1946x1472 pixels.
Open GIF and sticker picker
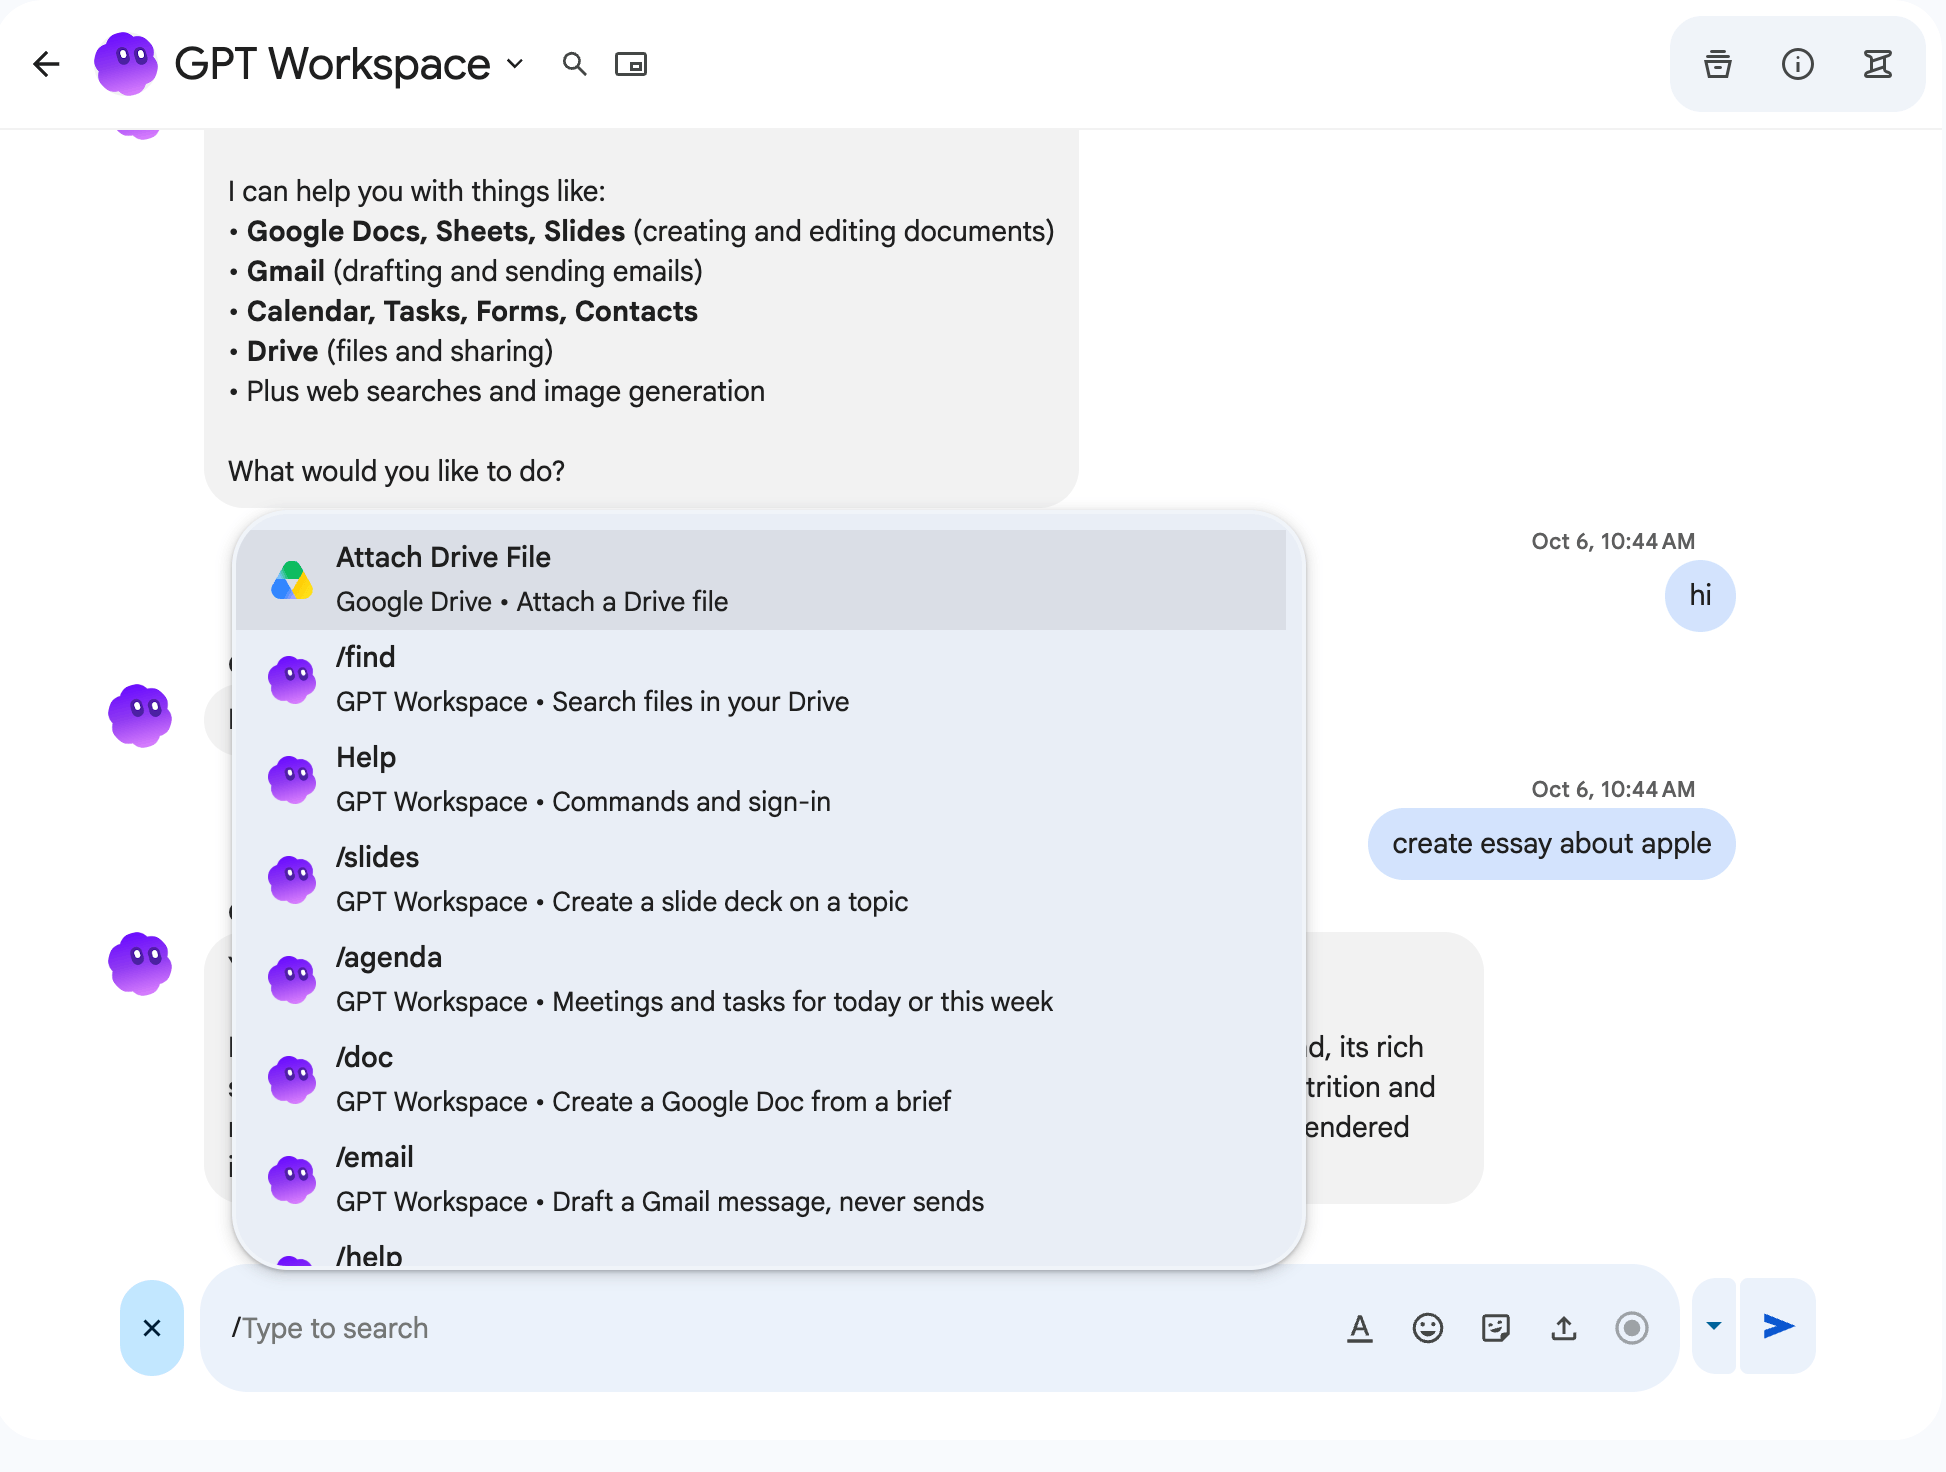[1496, 1328]
